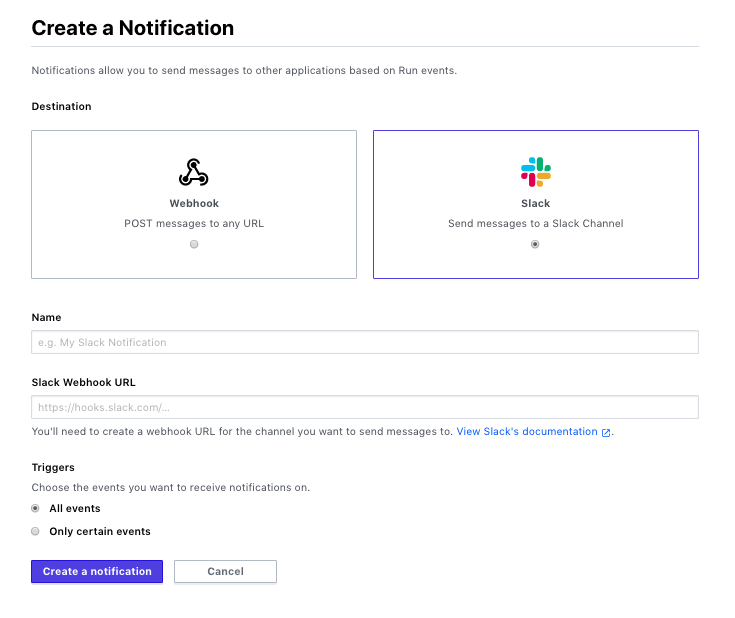Click the "All events" label text
735x618 pixels.
tap(75, 508)
